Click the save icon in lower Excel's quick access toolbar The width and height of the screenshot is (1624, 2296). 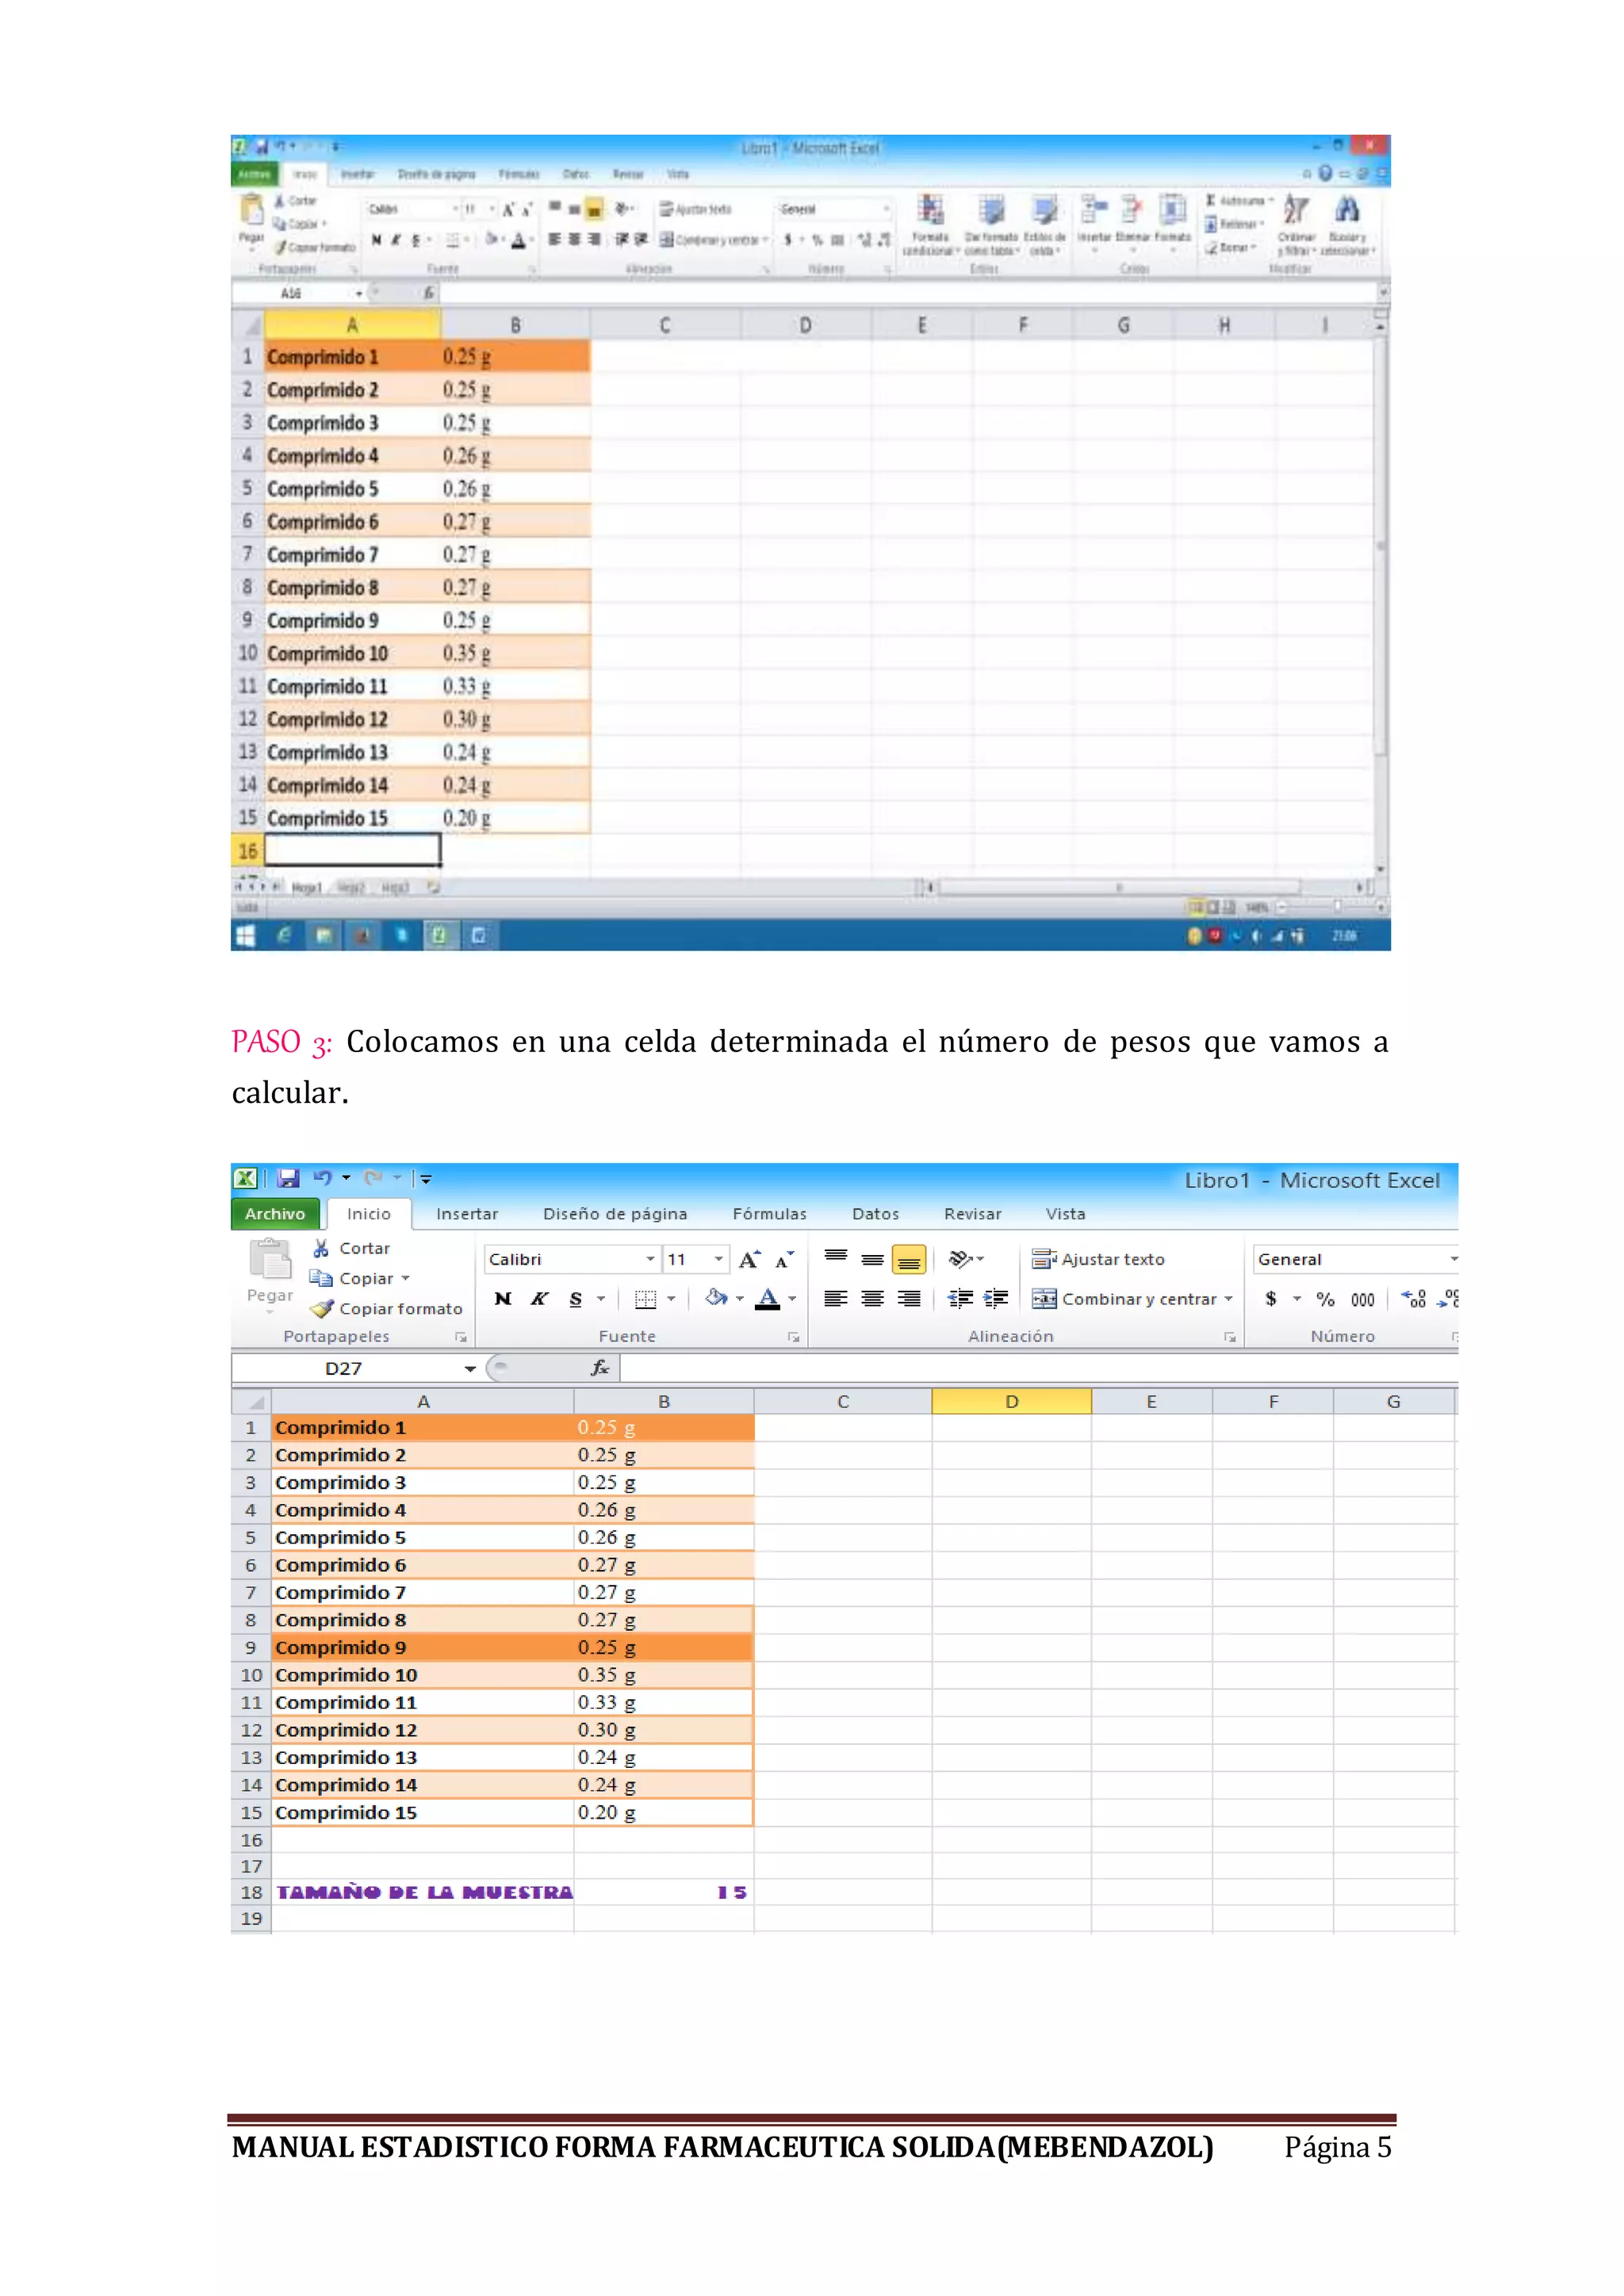pyautogui.click(x=288, y=1178)
